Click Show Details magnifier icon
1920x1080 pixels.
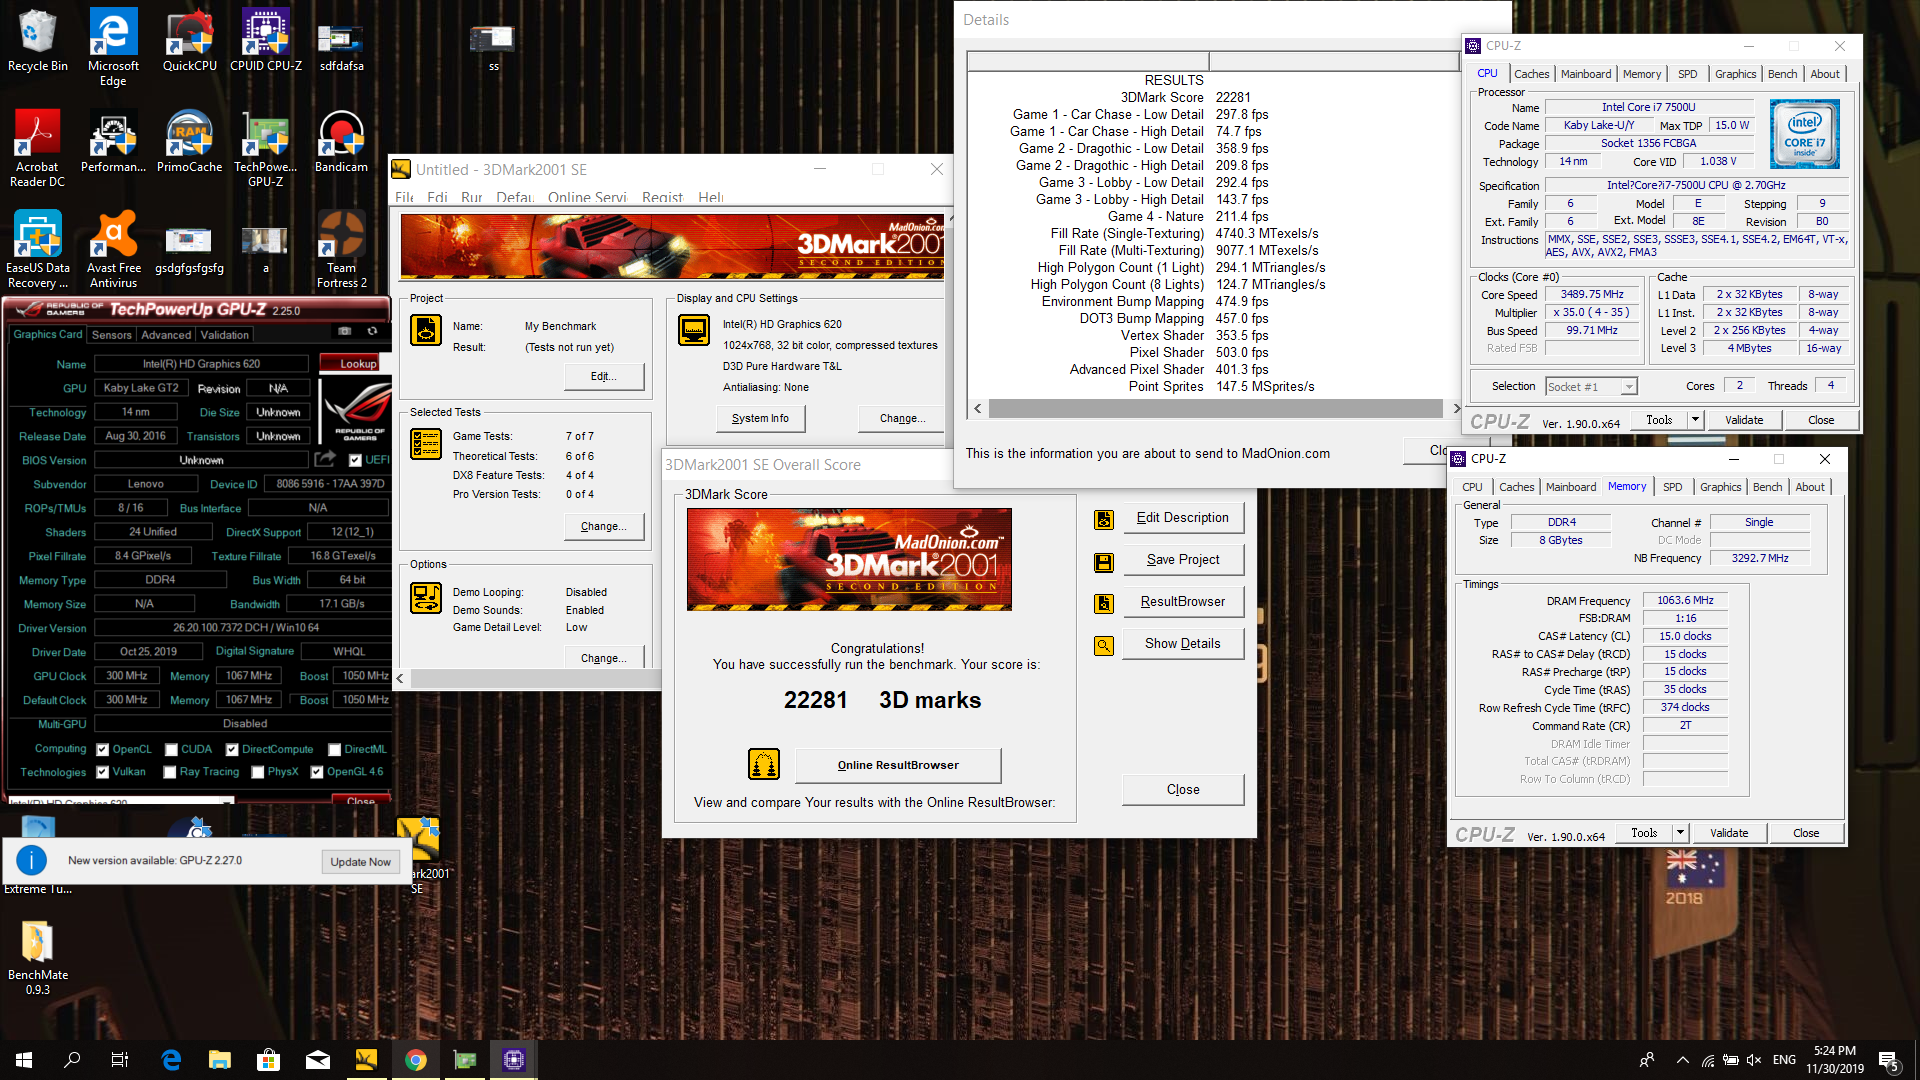[x=1104, y=646]
